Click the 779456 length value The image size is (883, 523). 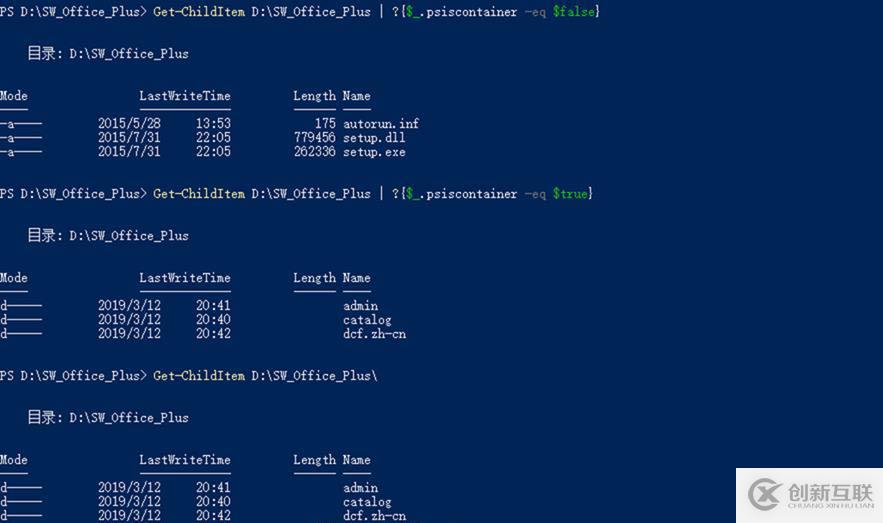(x=315, y=138)
